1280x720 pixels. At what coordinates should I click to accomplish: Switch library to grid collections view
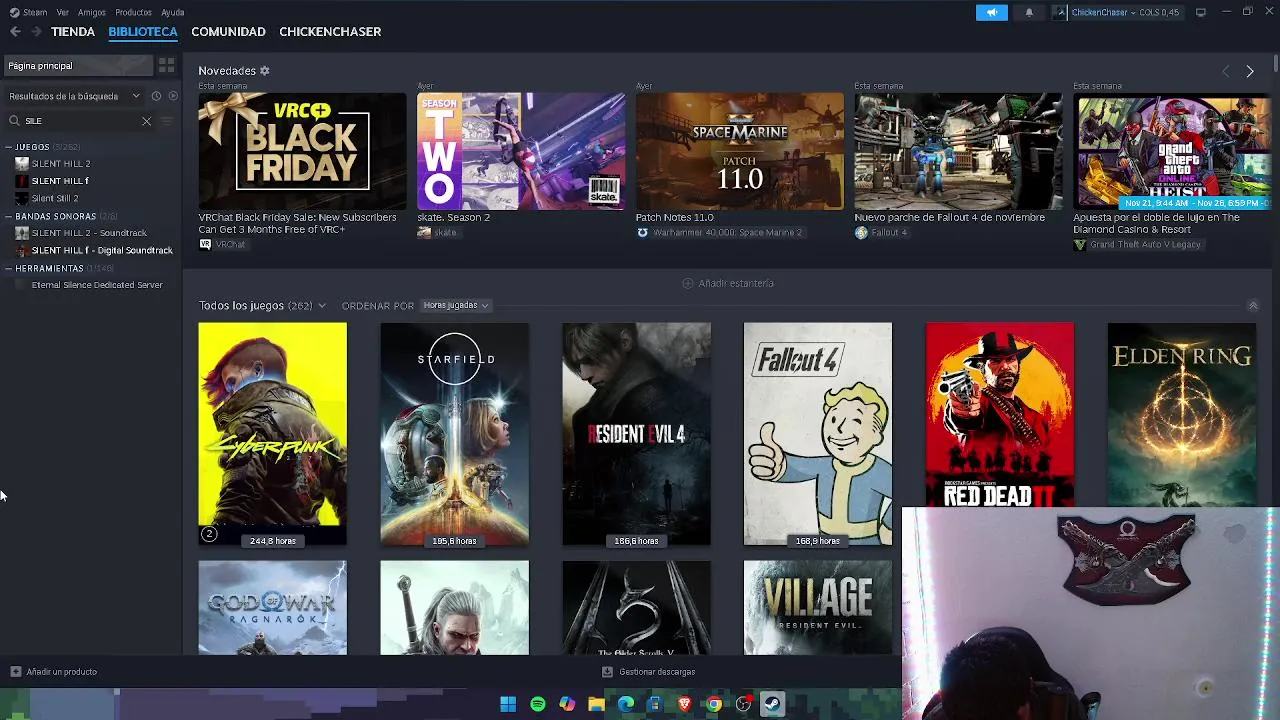pos(167,66)
